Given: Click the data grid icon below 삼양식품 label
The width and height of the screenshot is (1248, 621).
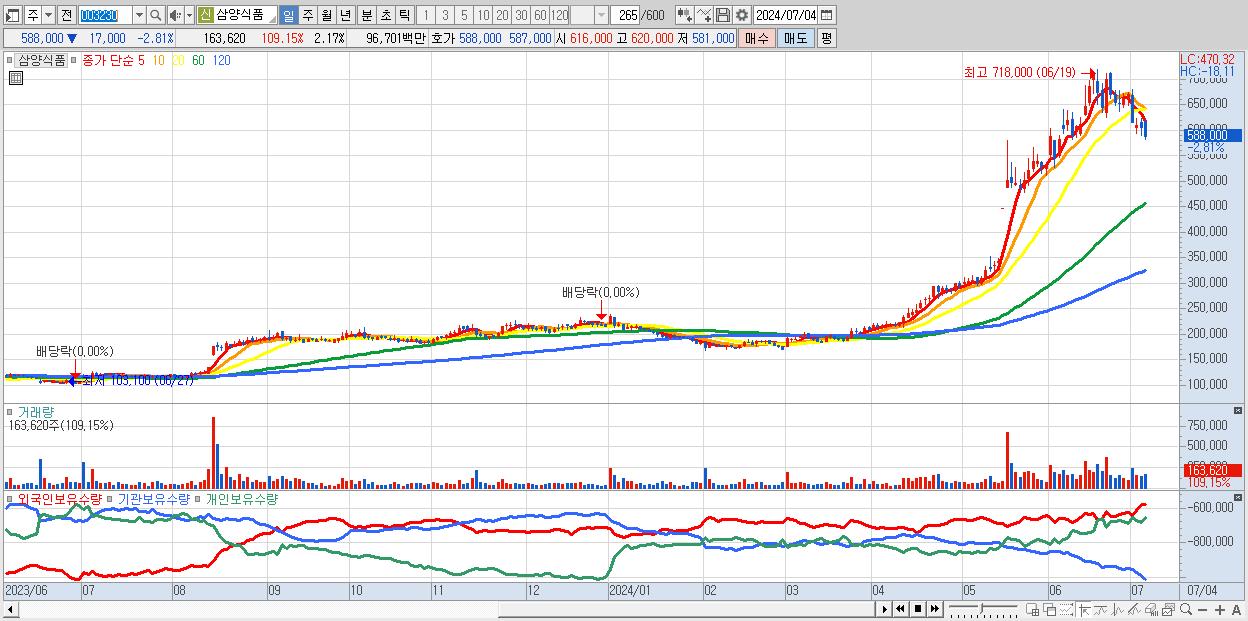Looking at the screenshot, I should [15, 77].
